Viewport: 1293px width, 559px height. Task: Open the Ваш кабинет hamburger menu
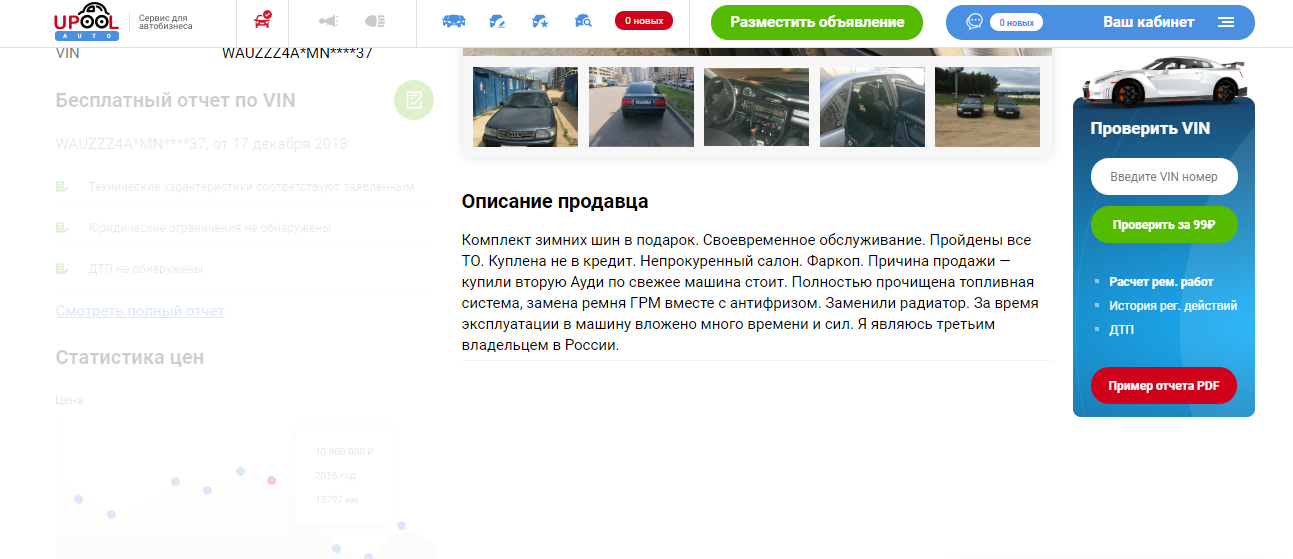1226,22
